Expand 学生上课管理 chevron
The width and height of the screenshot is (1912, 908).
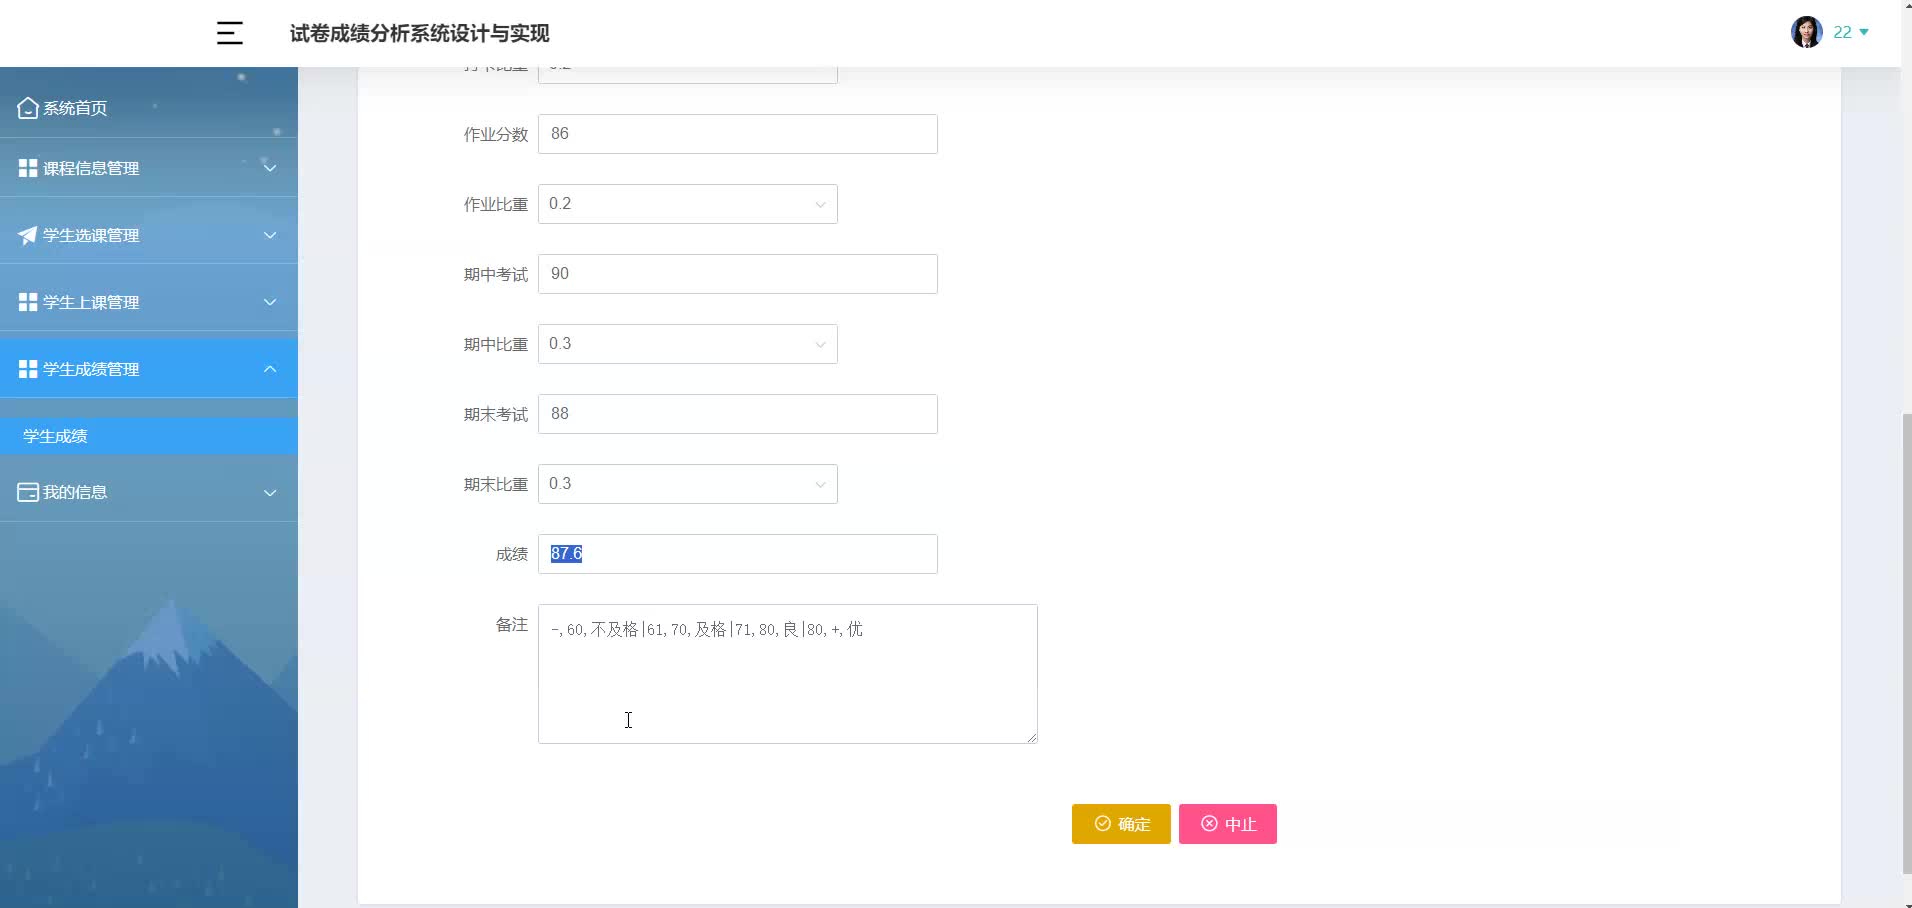pyautogui.click(x=270, y=302)
